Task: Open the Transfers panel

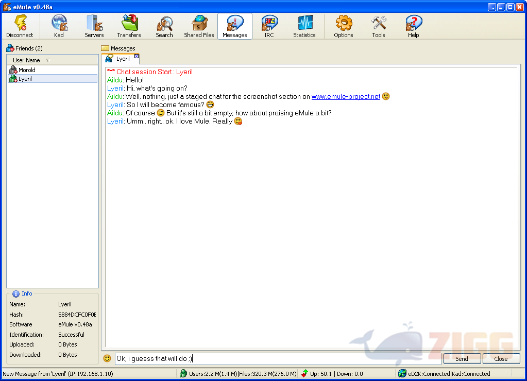Action: [129, 26]
